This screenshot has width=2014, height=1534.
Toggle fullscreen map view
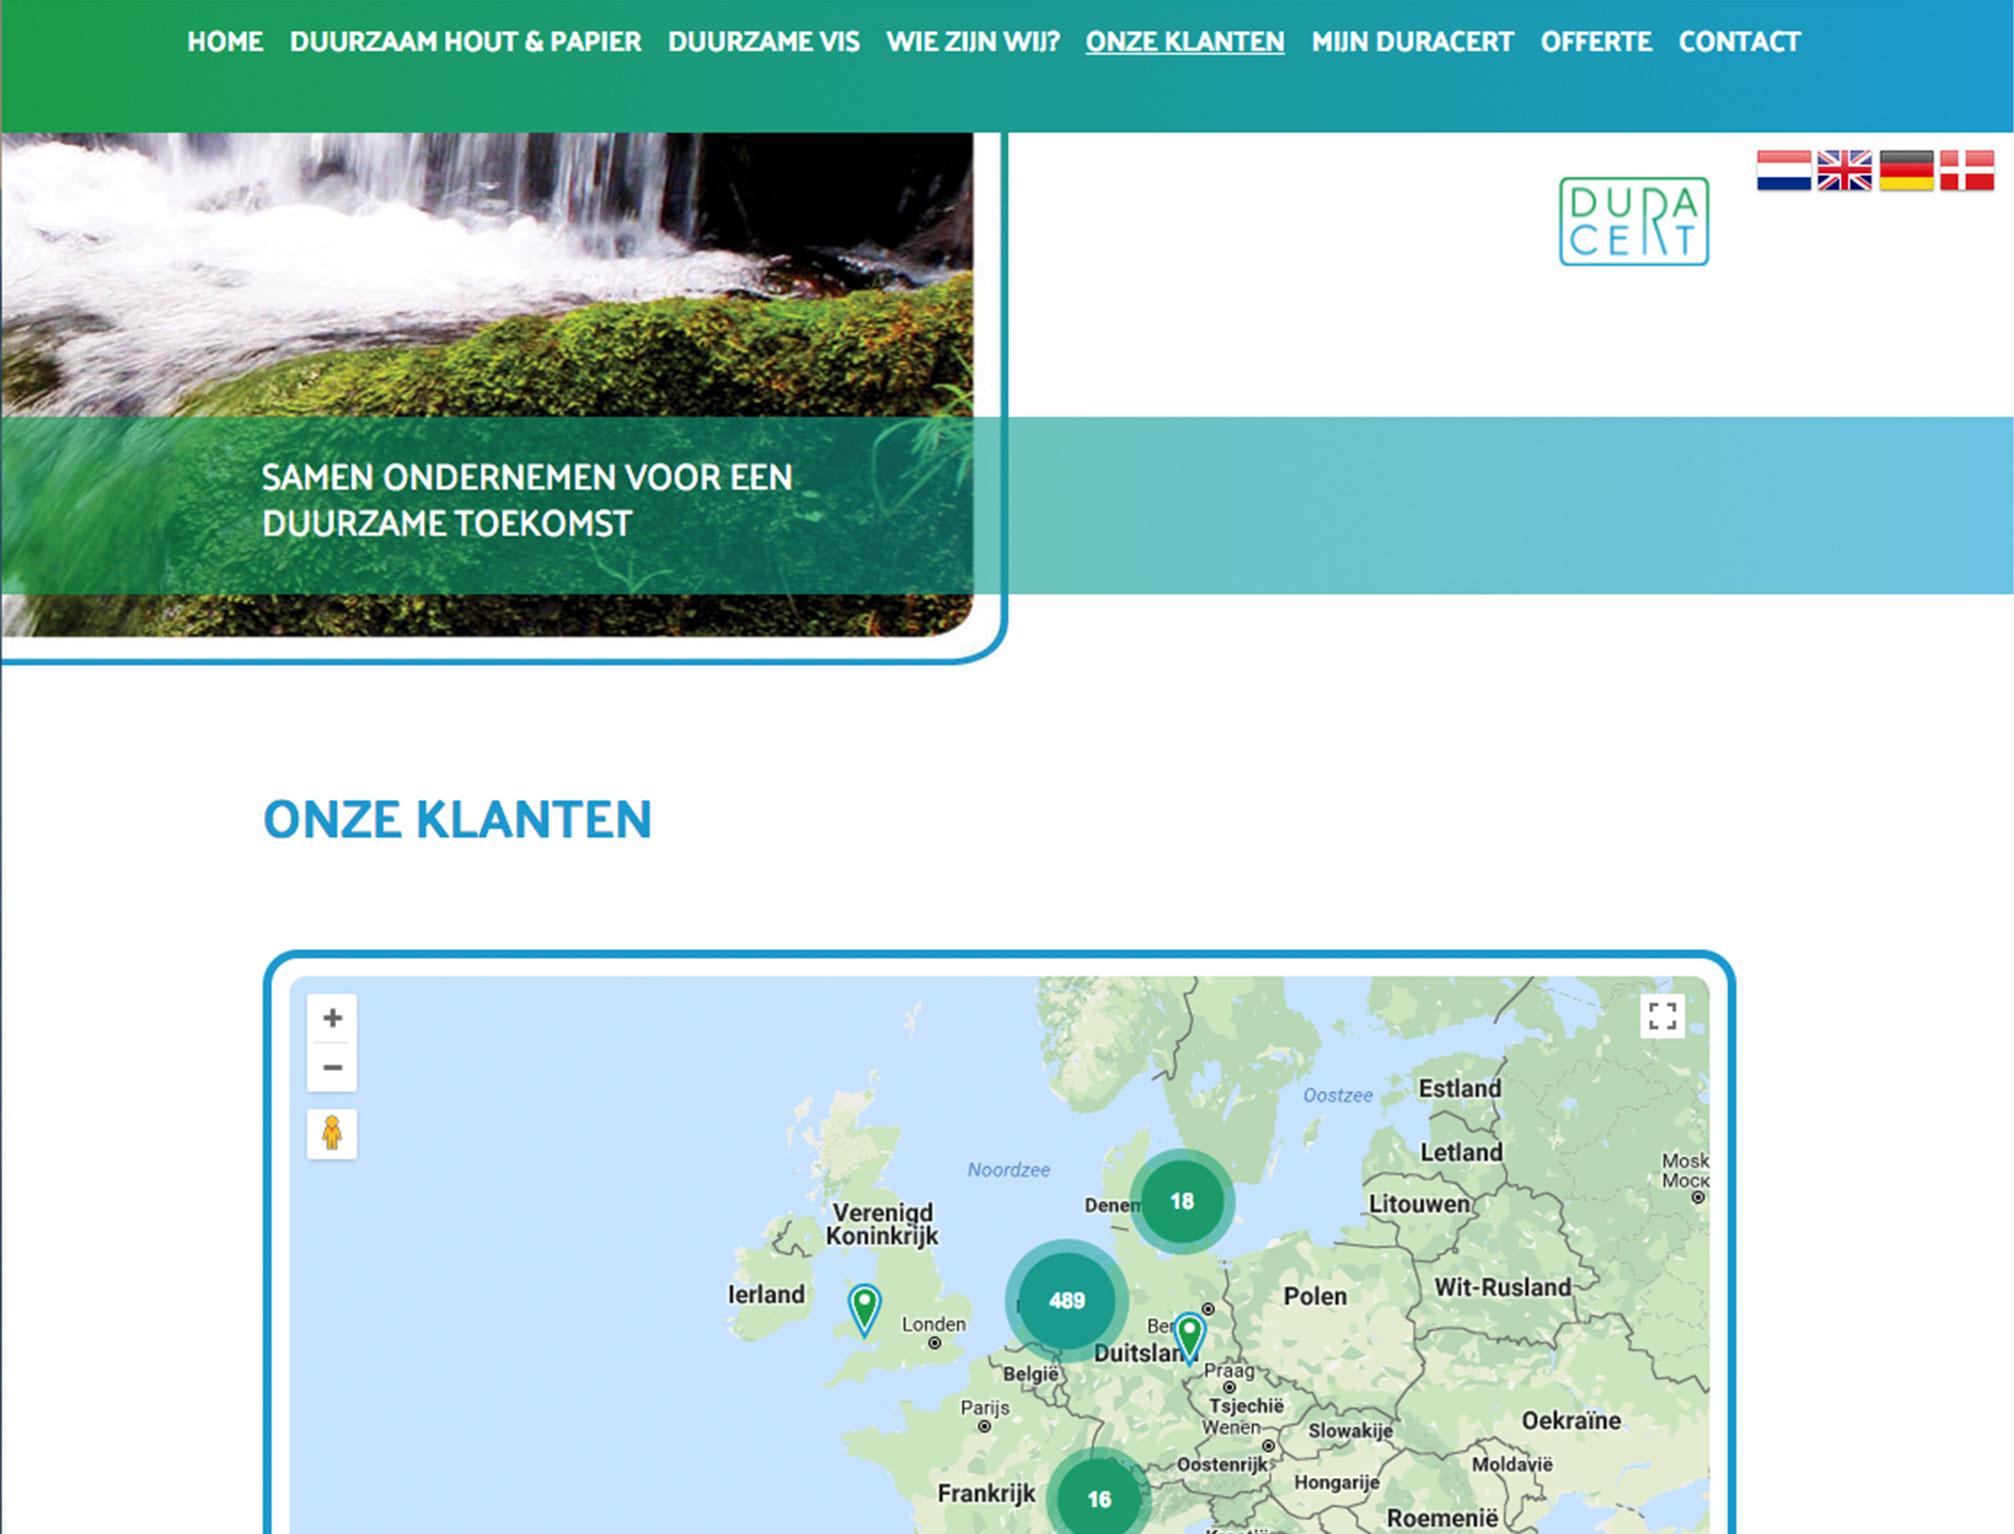(1662, 1016)
